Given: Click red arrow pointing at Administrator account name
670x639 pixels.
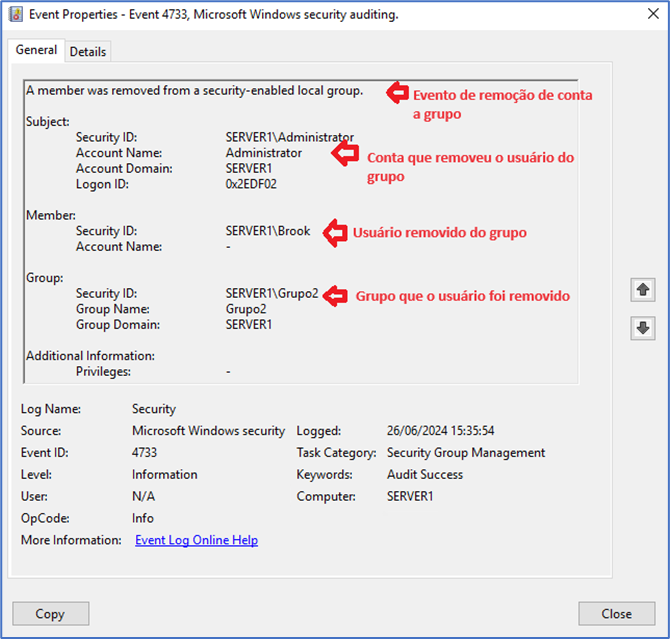Looking at the screenshot, I should [345, 154].
